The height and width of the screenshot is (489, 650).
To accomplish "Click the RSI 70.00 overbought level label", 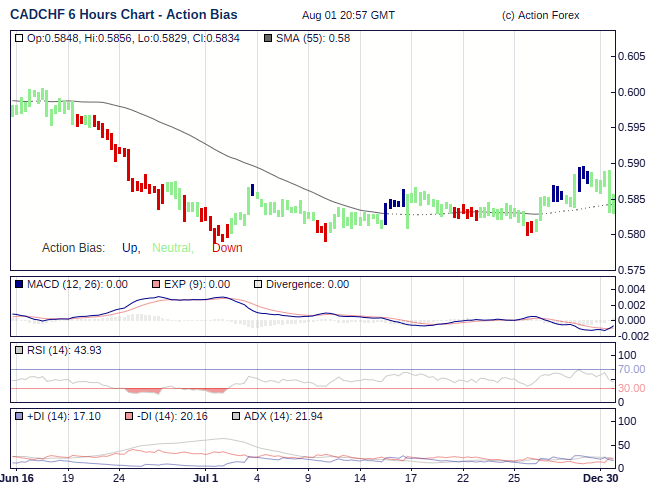I will point(633,370).
